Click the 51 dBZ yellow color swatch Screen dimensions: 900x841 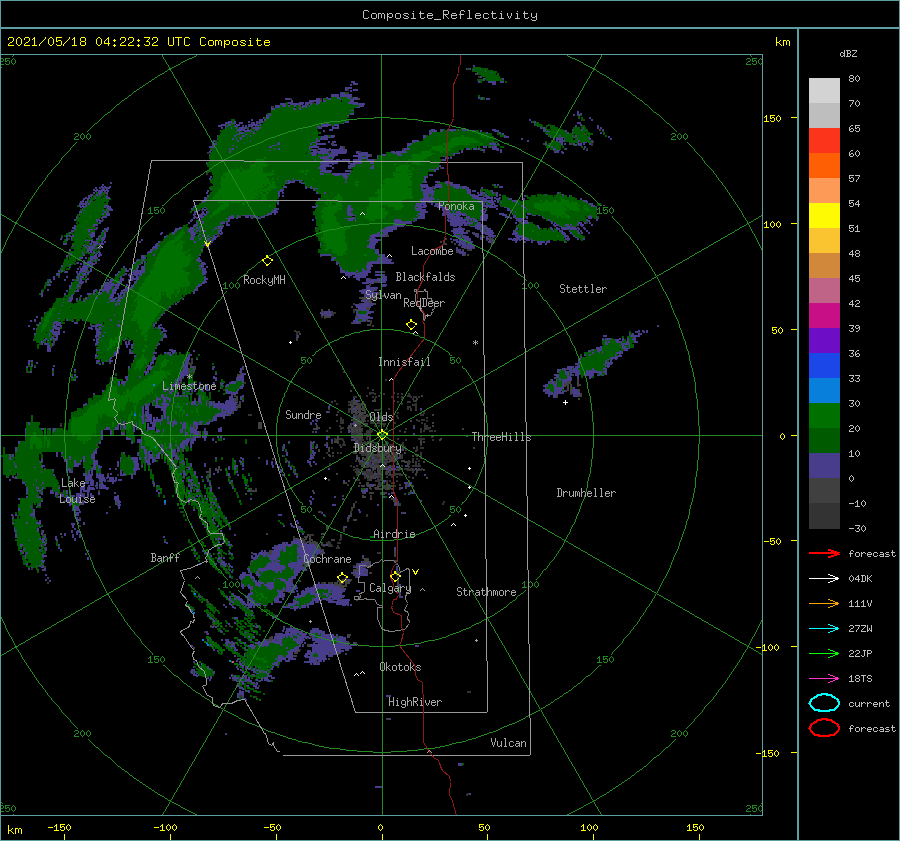[824, 215]
